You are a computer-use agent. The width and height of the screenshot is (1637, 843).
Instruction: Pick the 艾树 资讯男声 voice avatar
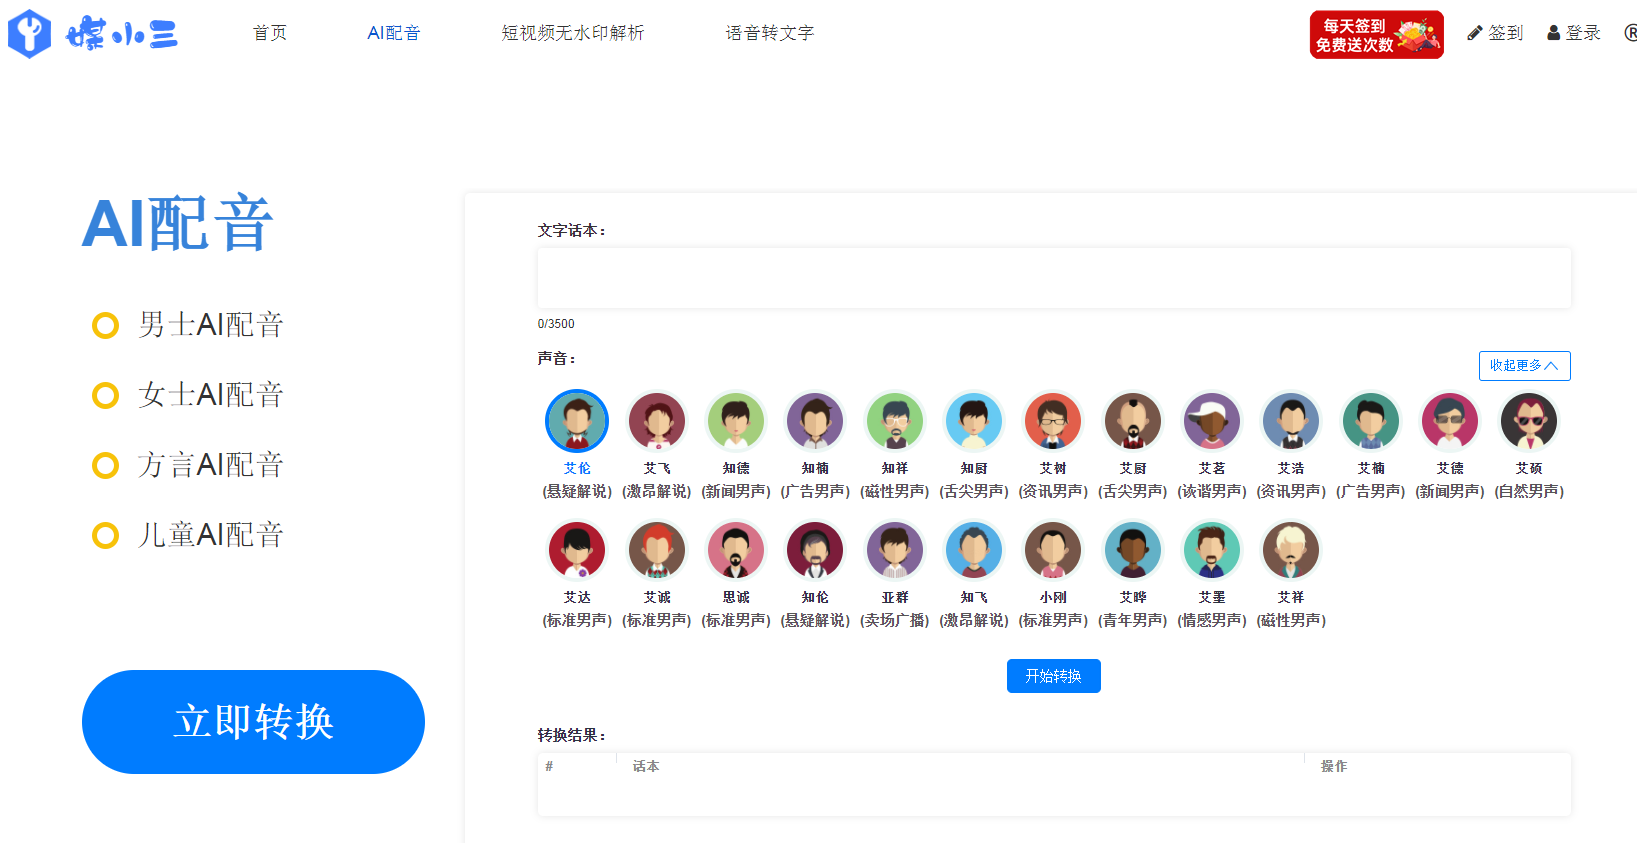point(1053,421)
